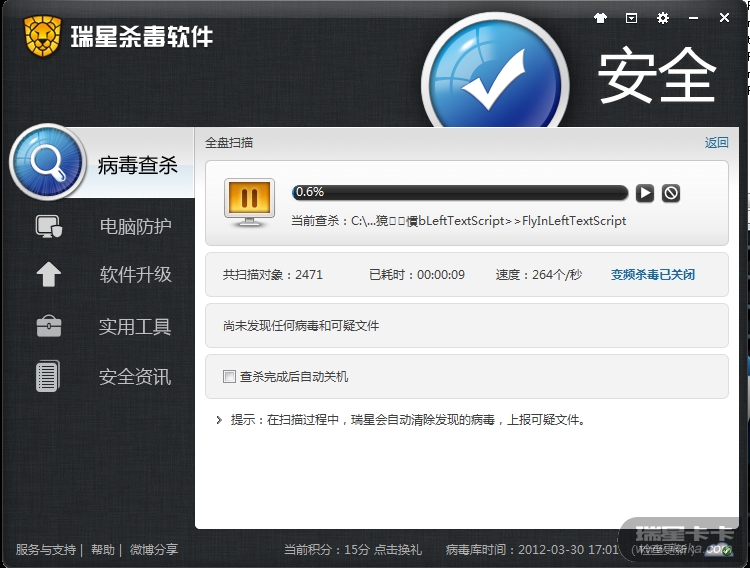This screenshot has height=568, width=750.
Task: Click the 瑞星杀毒软件 title text
Action: pyautogui.click(x=142, y=36)
